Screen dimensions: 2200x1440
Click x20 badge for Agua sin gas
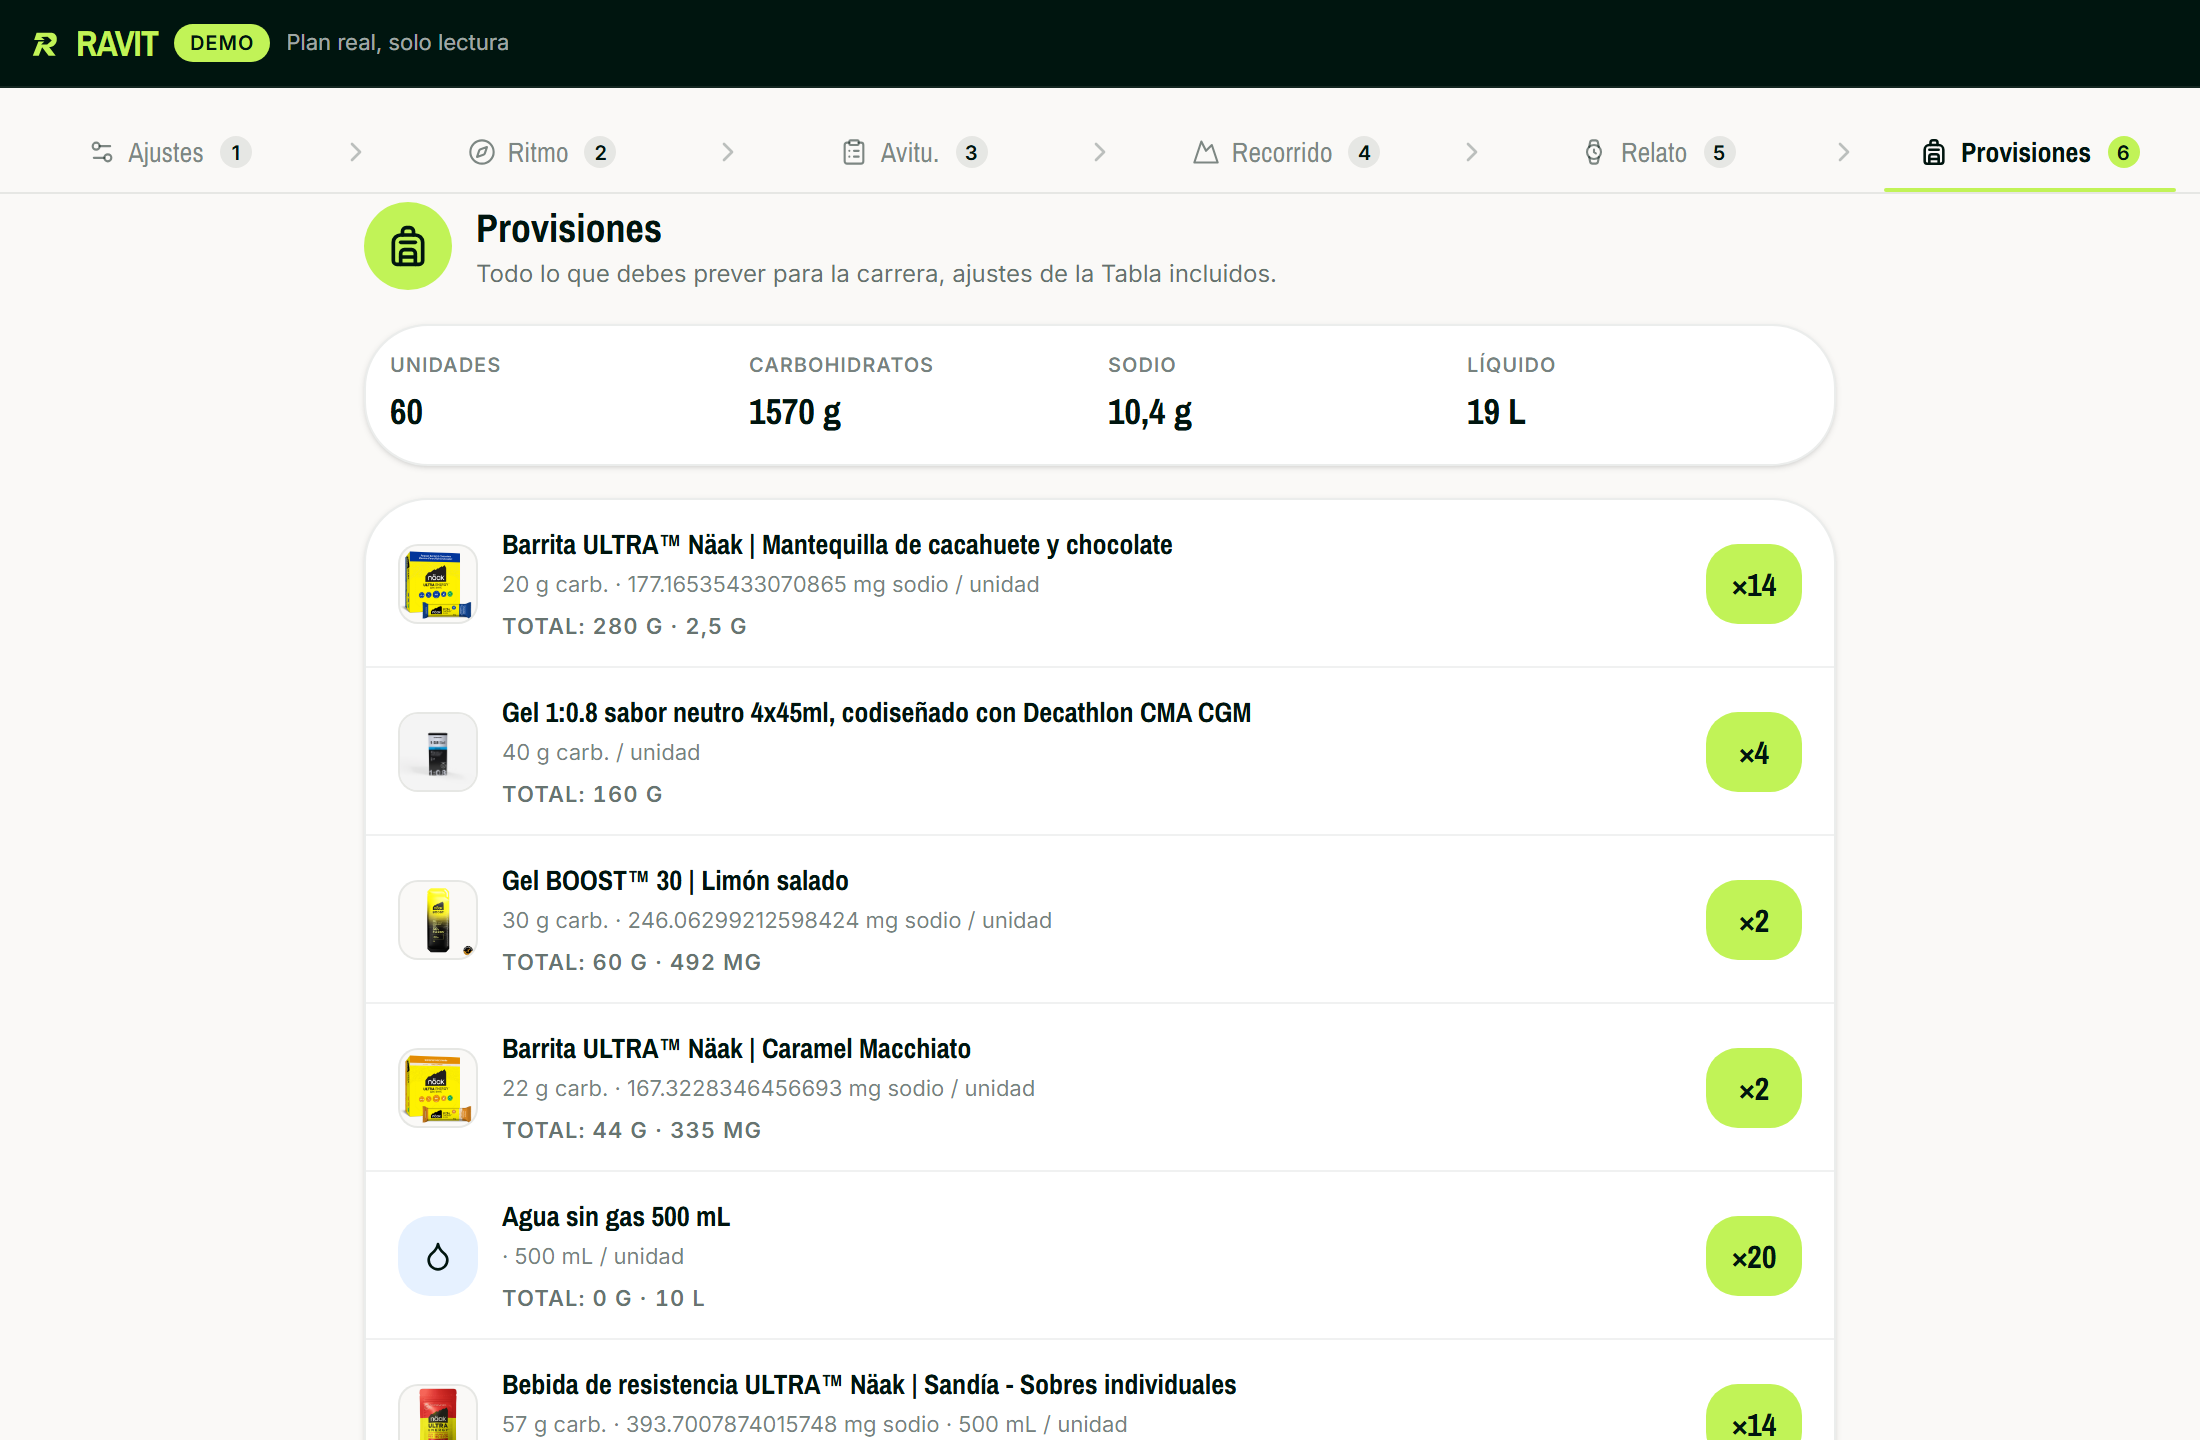1754,1256
